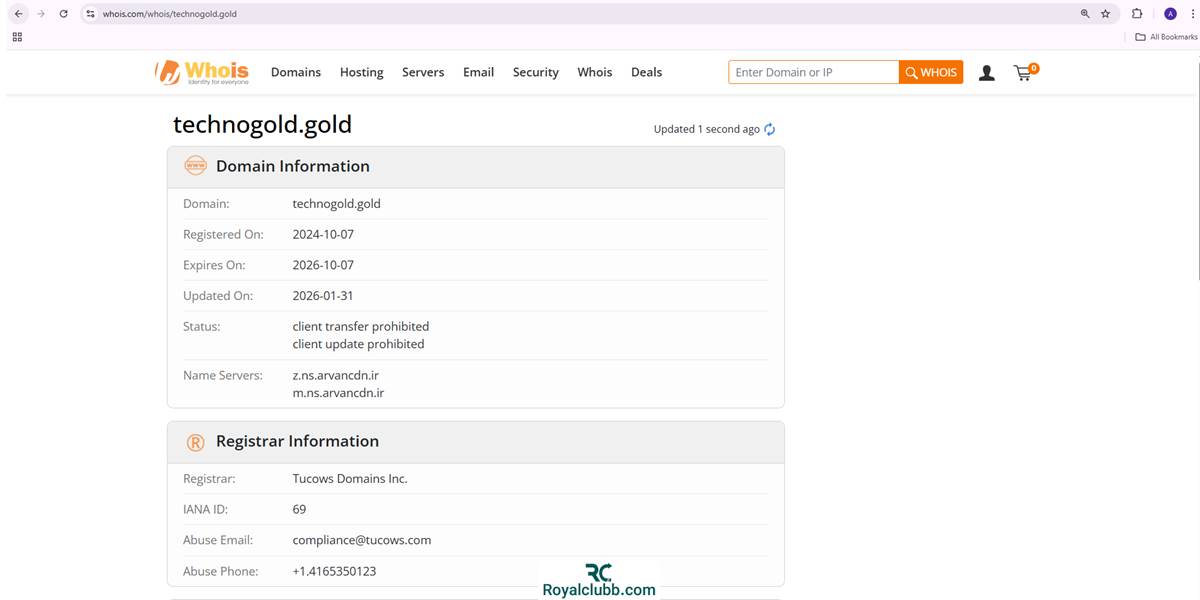Click the browser address bar URL
The image size is (1200, 600).
169,14
